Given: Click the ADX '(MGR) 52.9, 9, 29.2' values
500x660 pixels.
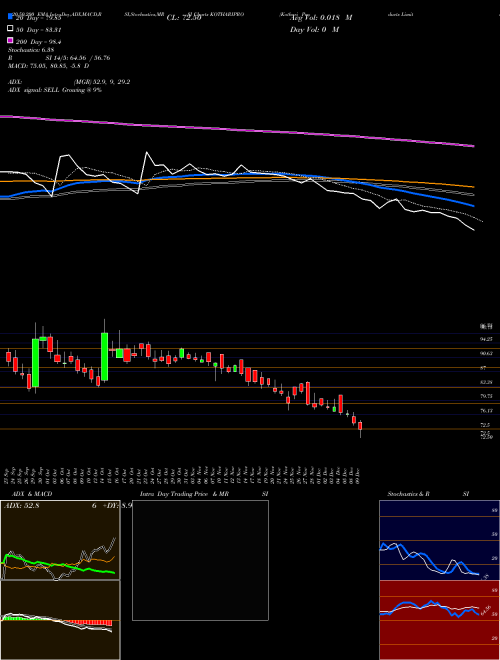Looking at the screenshot, I should click(101, 82).
